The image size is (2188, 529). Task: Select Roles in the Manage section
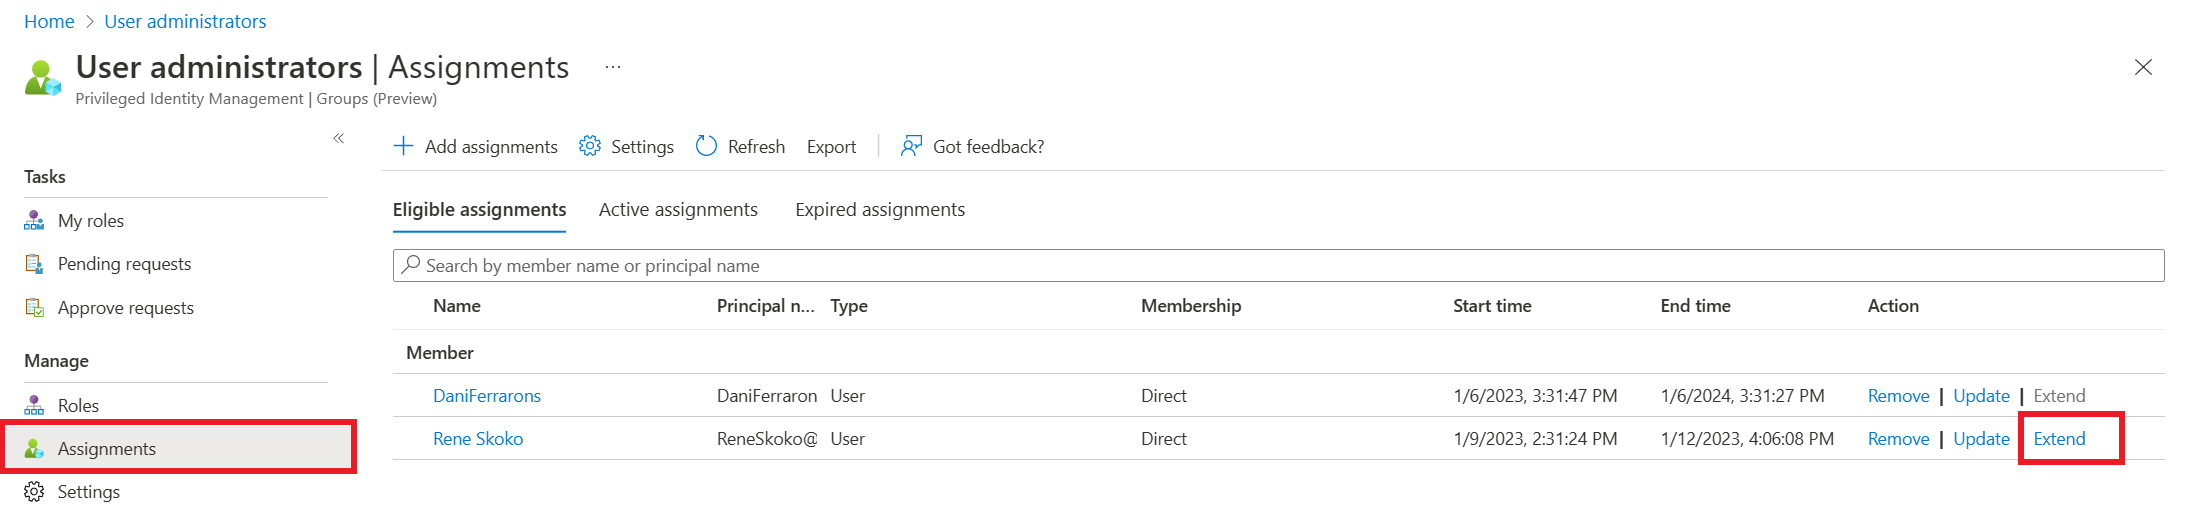tap(78, 405)
